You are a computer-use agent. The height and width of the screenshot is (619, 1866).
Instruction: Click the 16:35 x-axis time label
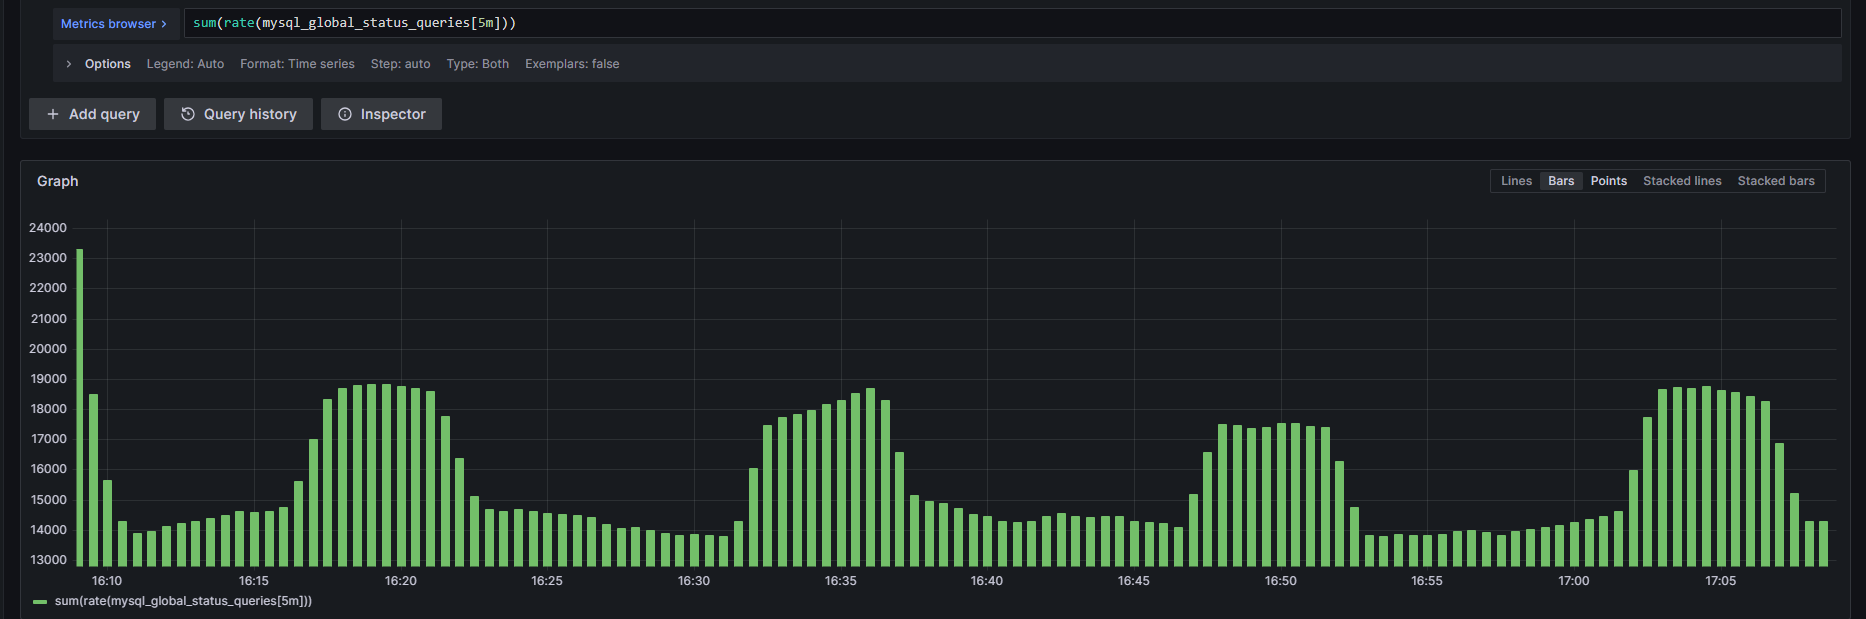point(840,581)
